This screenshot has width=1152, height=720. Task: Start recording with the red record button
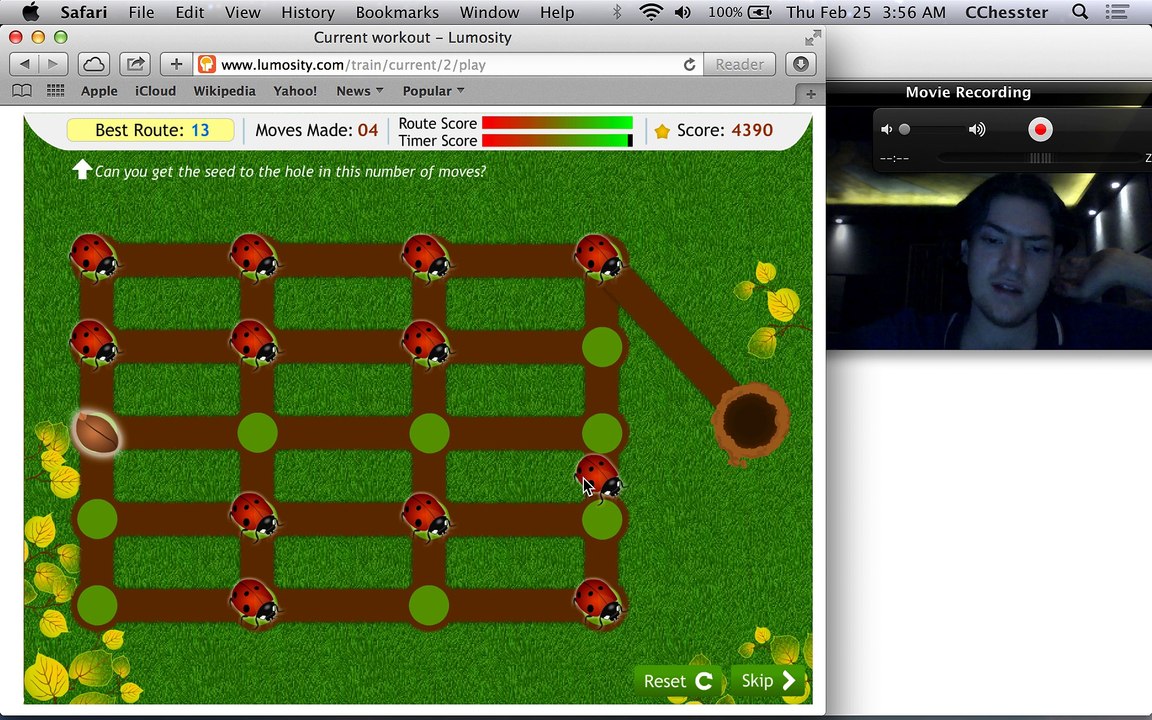click(1040, 130)
